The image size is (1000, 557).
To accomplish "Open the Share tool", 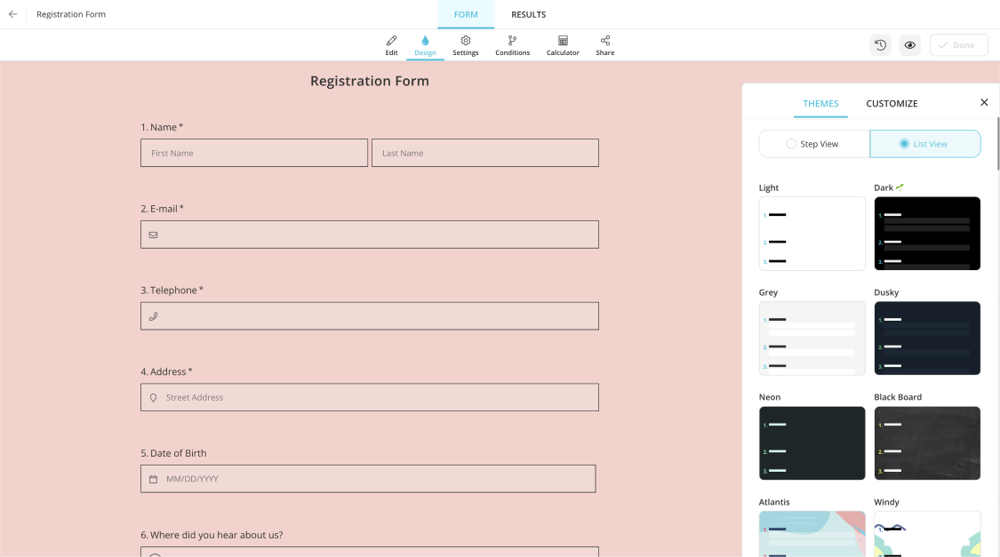I will (x=605, y=45).
